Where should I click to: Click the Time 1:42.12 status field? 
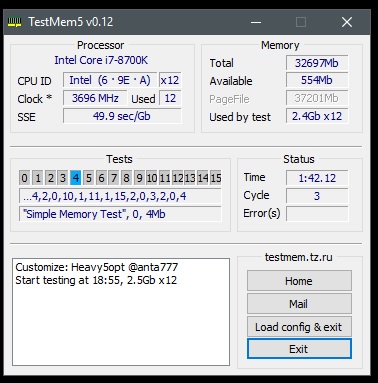(317, 178)
